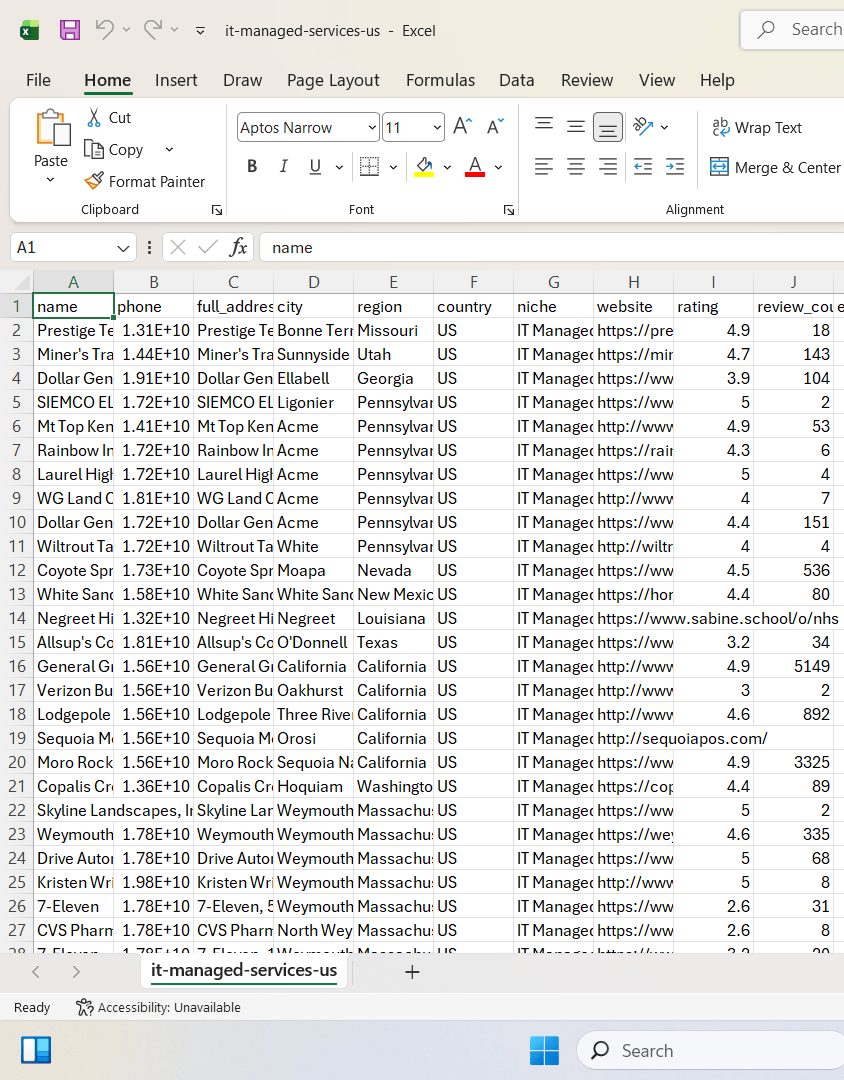Screen dimensions: 844x1080
Task: Click the taskbar Search box
Action: 710,1050
